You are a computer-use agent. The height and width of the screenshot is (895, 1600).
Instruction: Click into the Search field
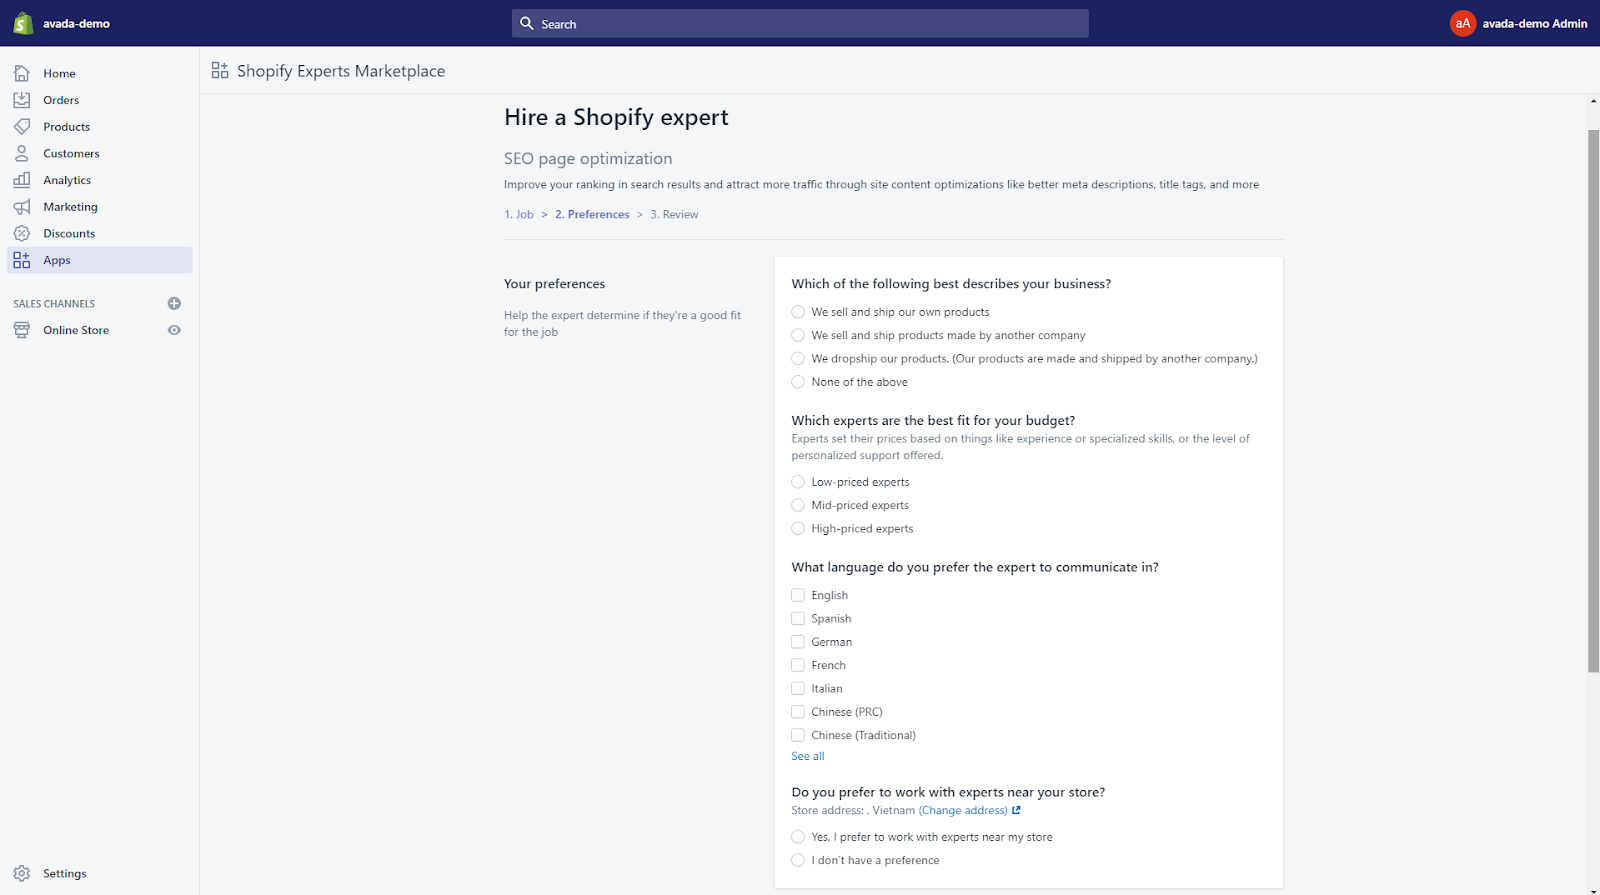pyautogui.click(x=800, y=23)
